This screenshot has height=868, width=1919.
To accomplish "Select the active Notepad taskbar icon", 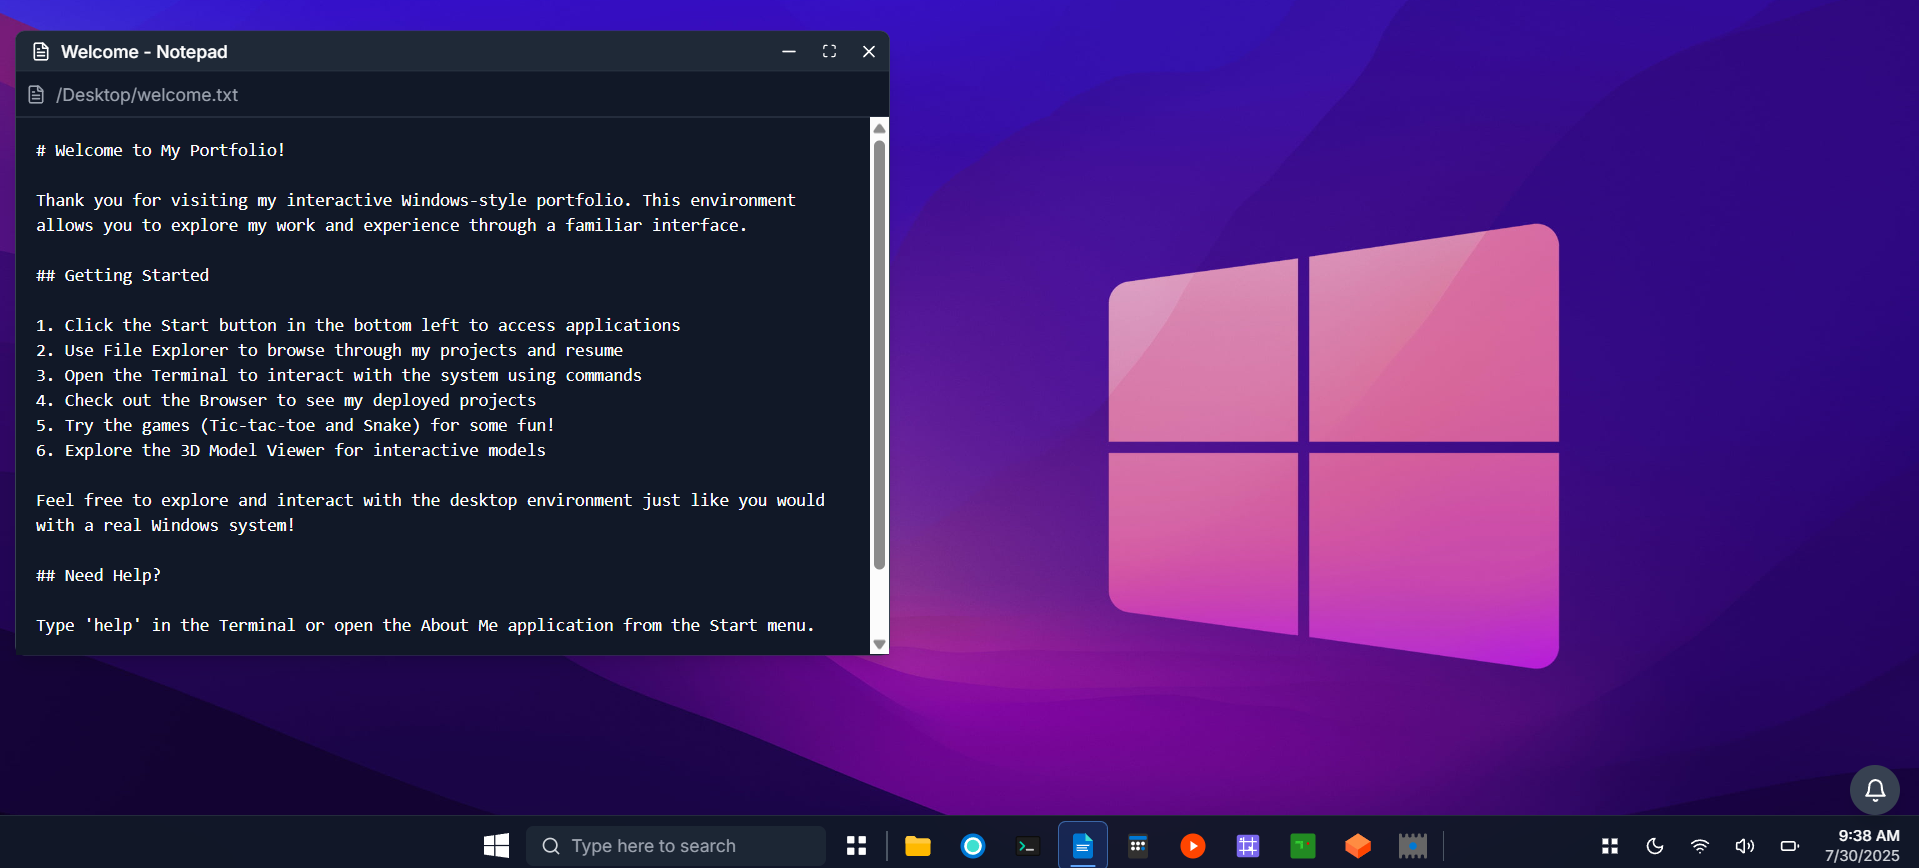I will click(1083, 846).
